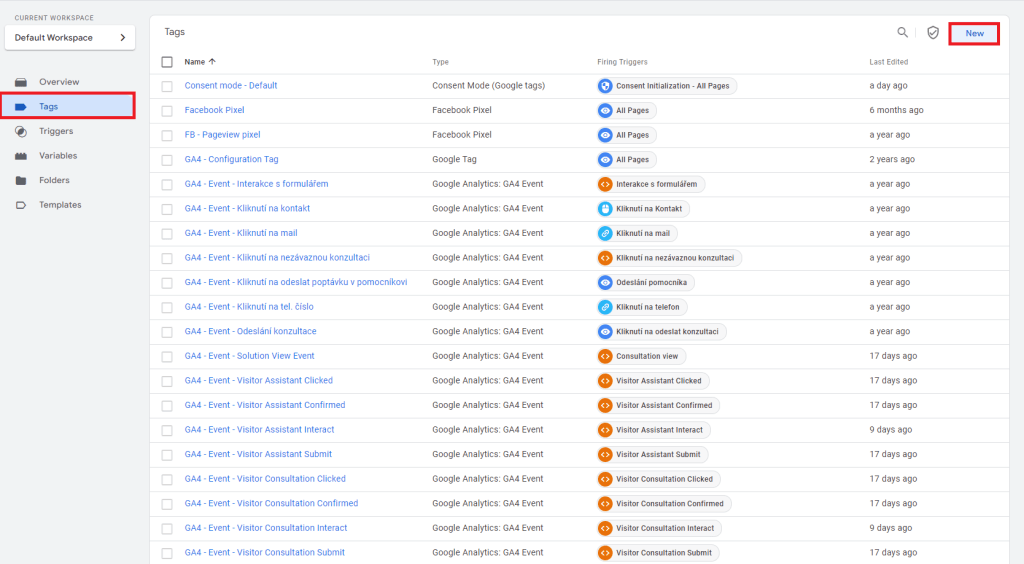Select the Tags sidebar item
The image size is (1024, 564).
(x=68, y=106)
